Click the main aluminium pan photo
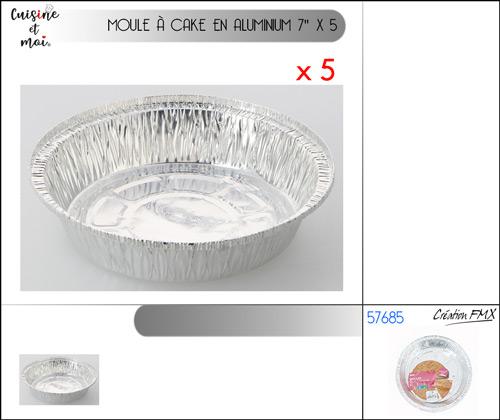This screenshot has height=420, width=500. tap(181, 188)
